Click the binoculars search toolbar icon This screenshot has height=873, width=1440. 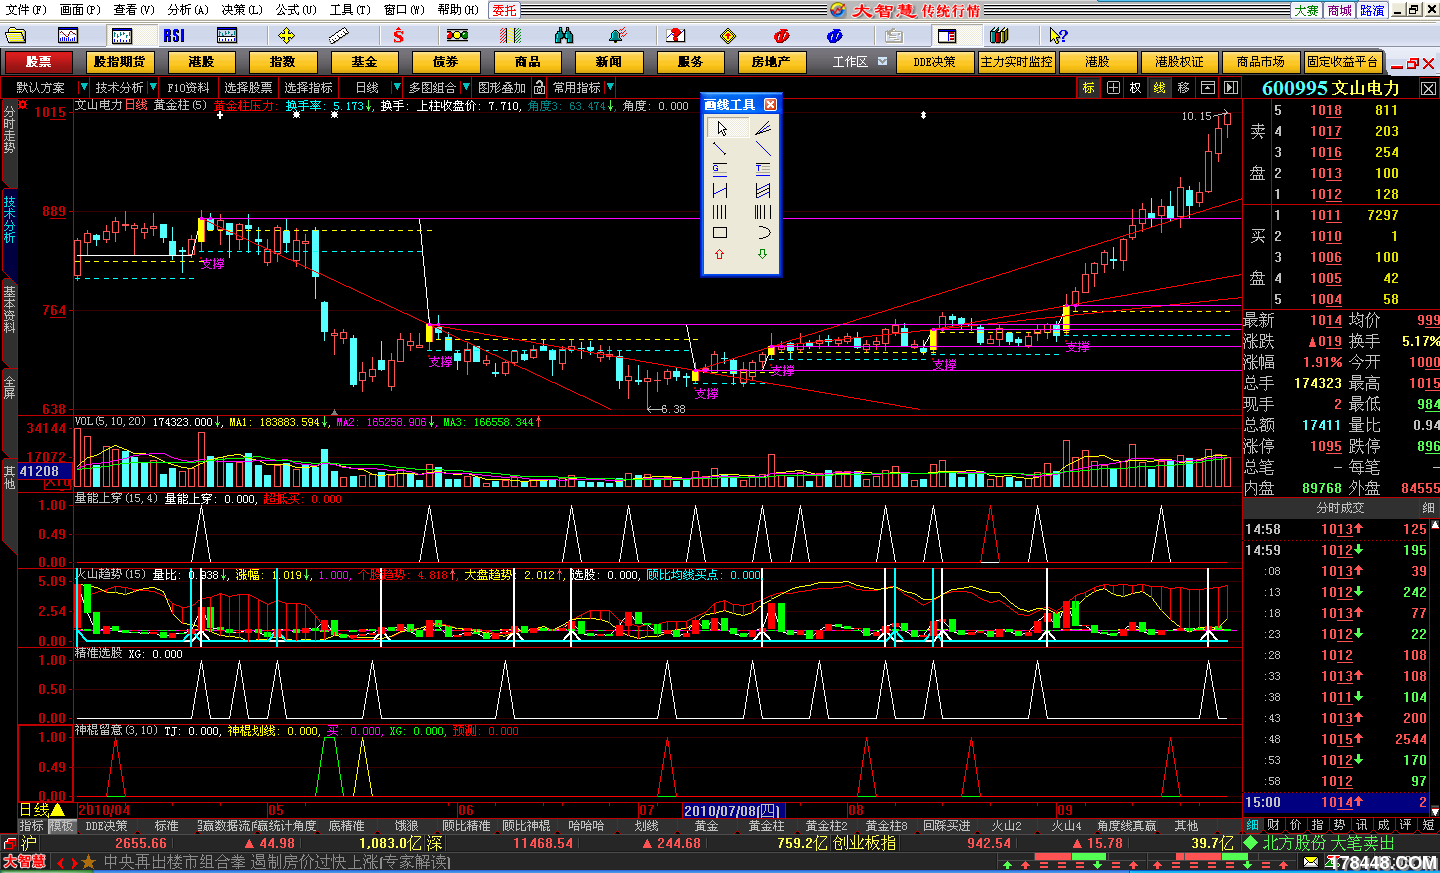[564, 35]
